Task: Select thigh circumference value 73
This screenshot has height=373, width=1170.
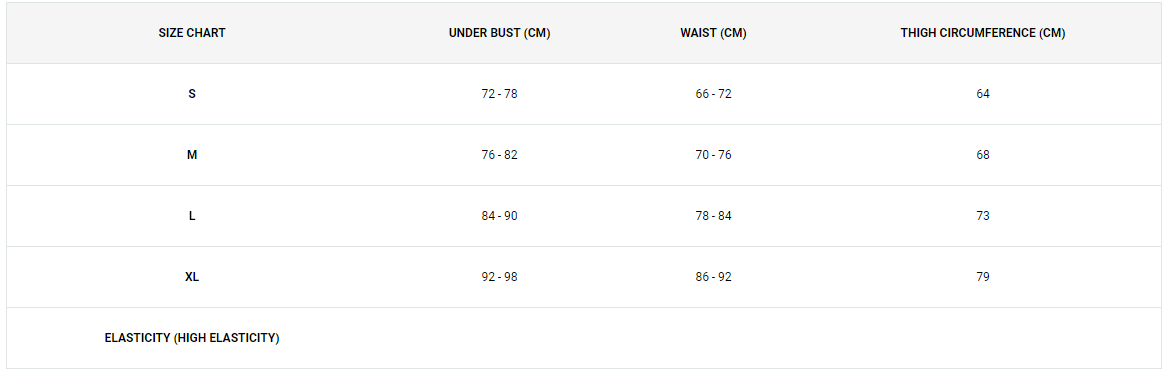Action: [983, 216]
